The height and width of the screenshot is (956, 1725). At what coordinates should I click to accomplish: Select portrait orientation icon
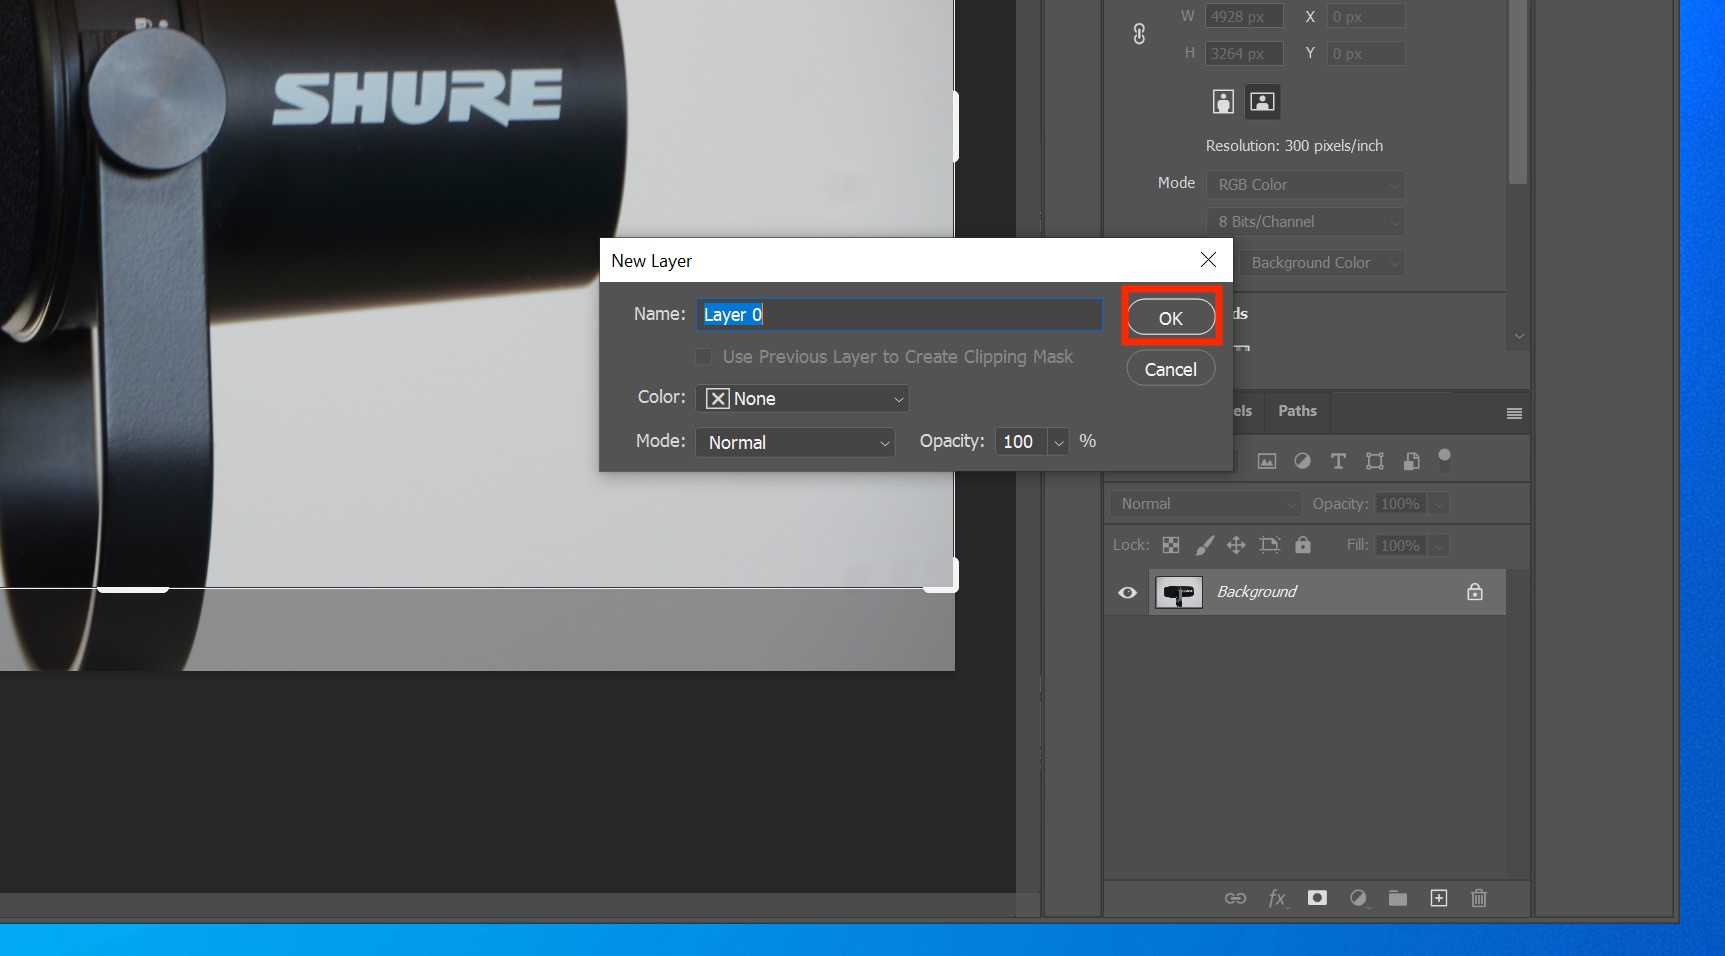pos(1223,101)
